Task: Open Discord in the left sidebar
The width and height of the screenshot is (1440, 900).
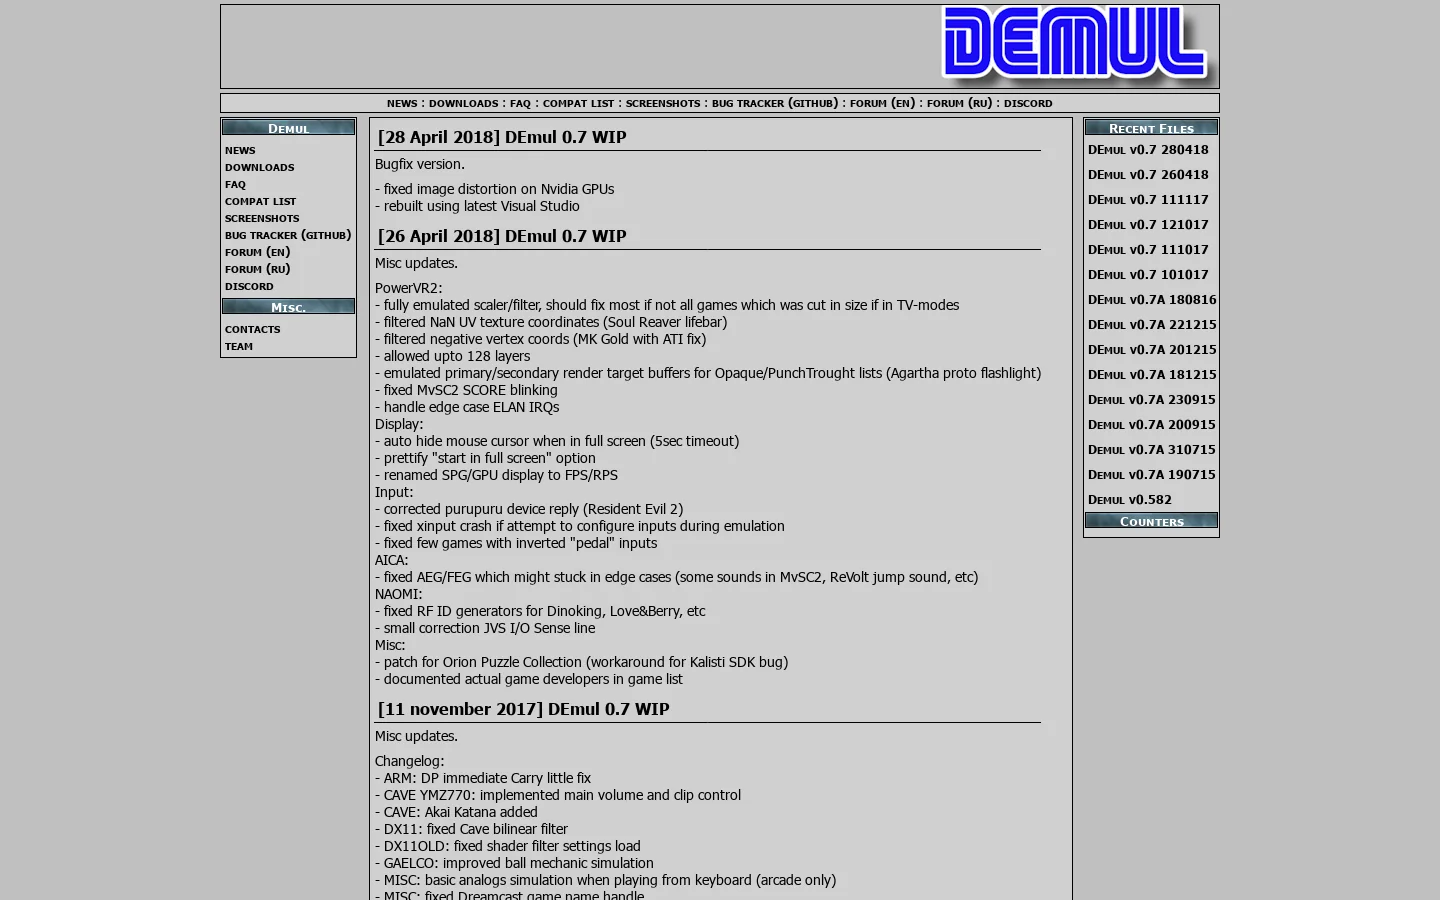Action: tap(249, 286)
